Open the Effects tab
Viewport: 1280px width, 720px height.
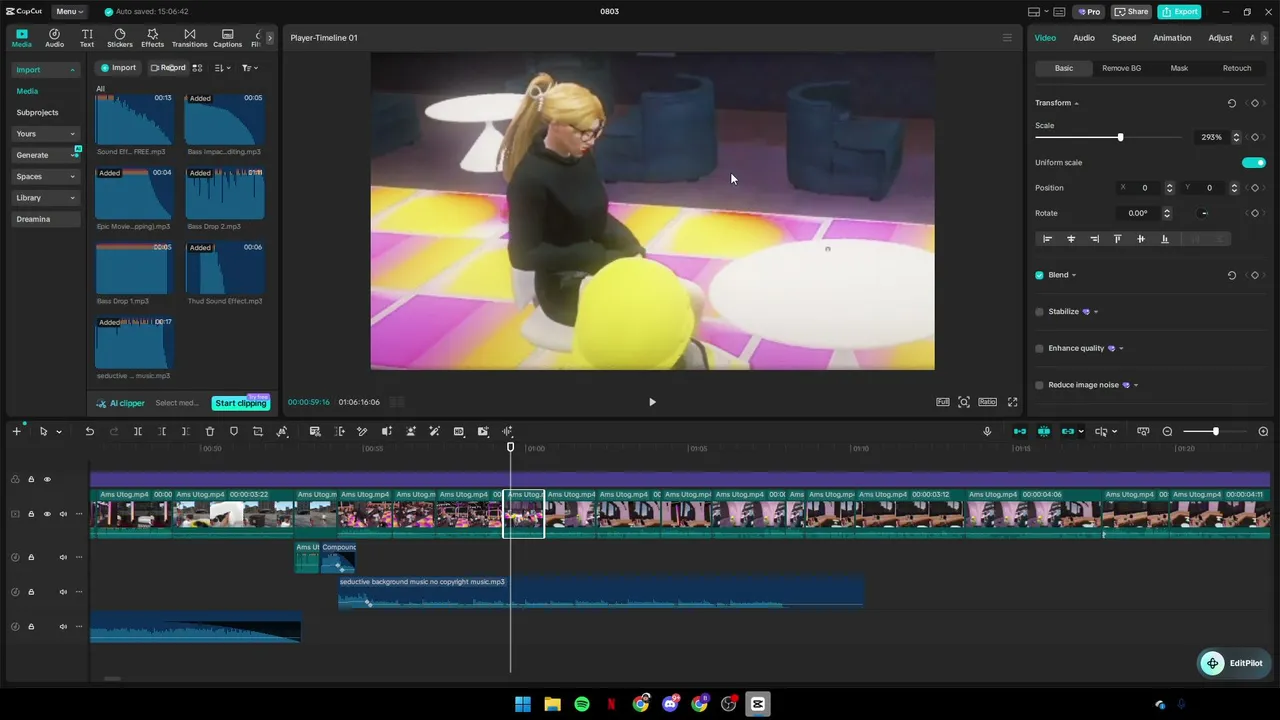[152, 38]
